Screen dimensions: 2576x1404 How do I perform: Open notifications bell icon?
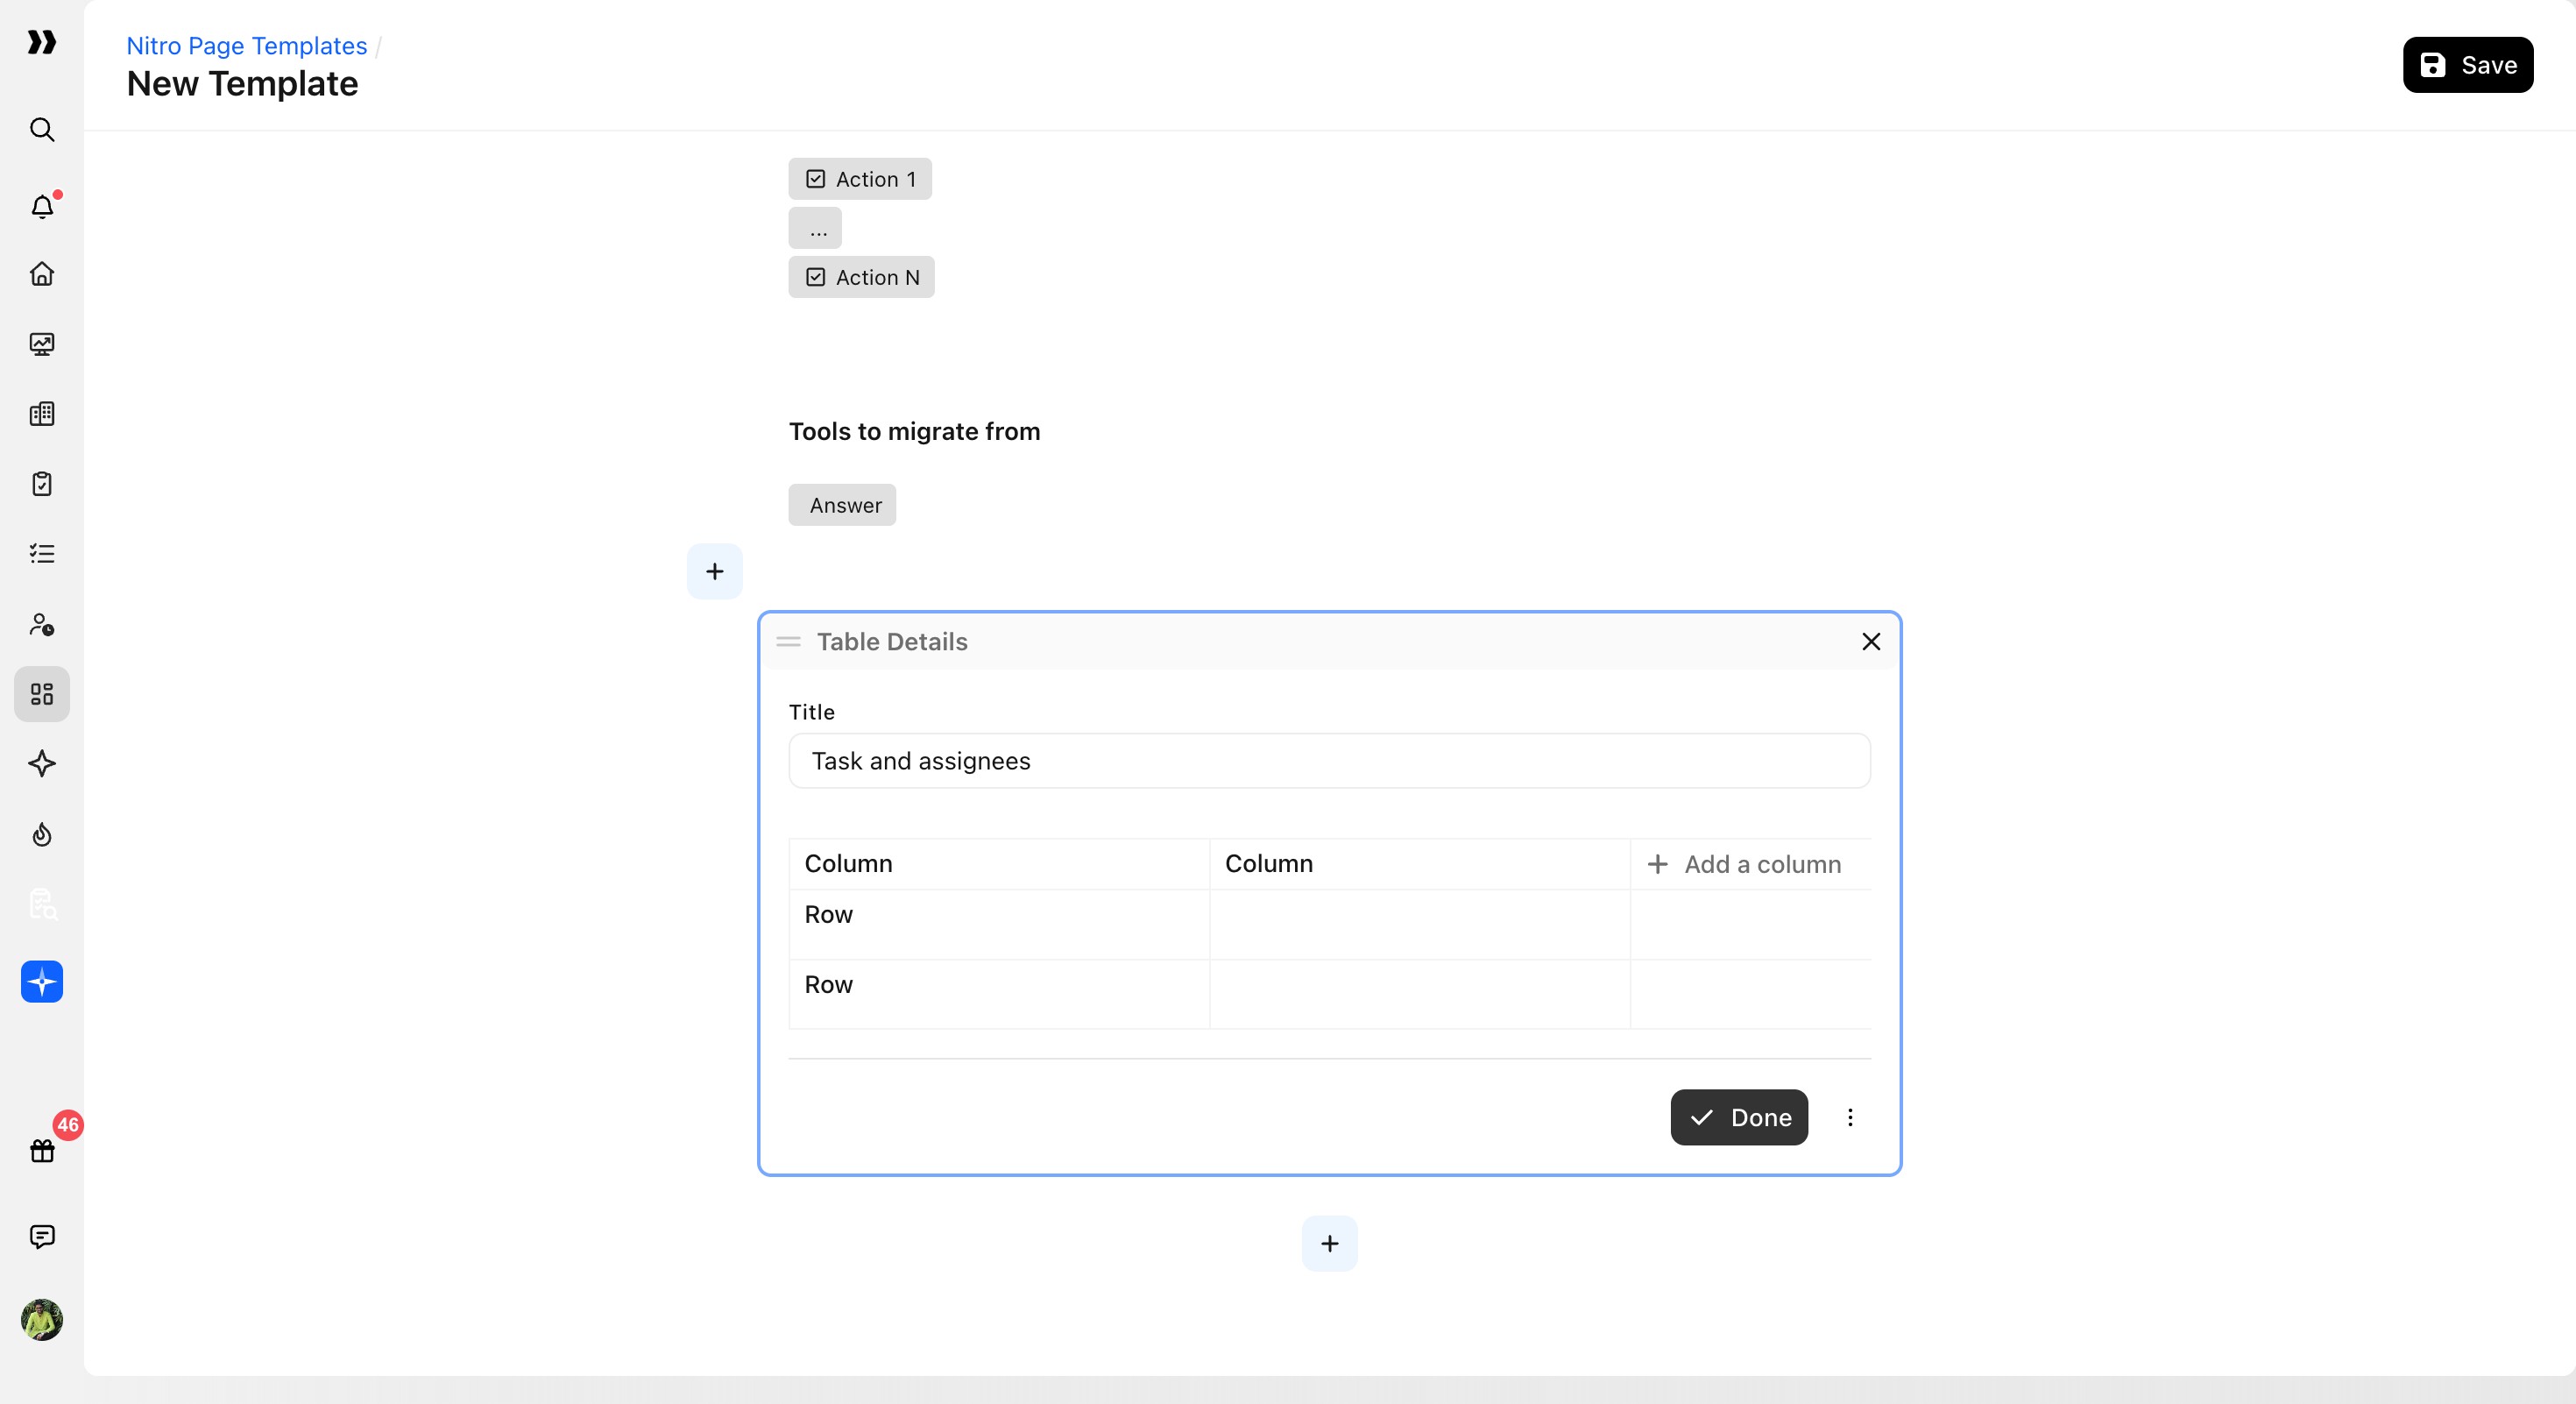pyautogui.click(x=42, y=207)
